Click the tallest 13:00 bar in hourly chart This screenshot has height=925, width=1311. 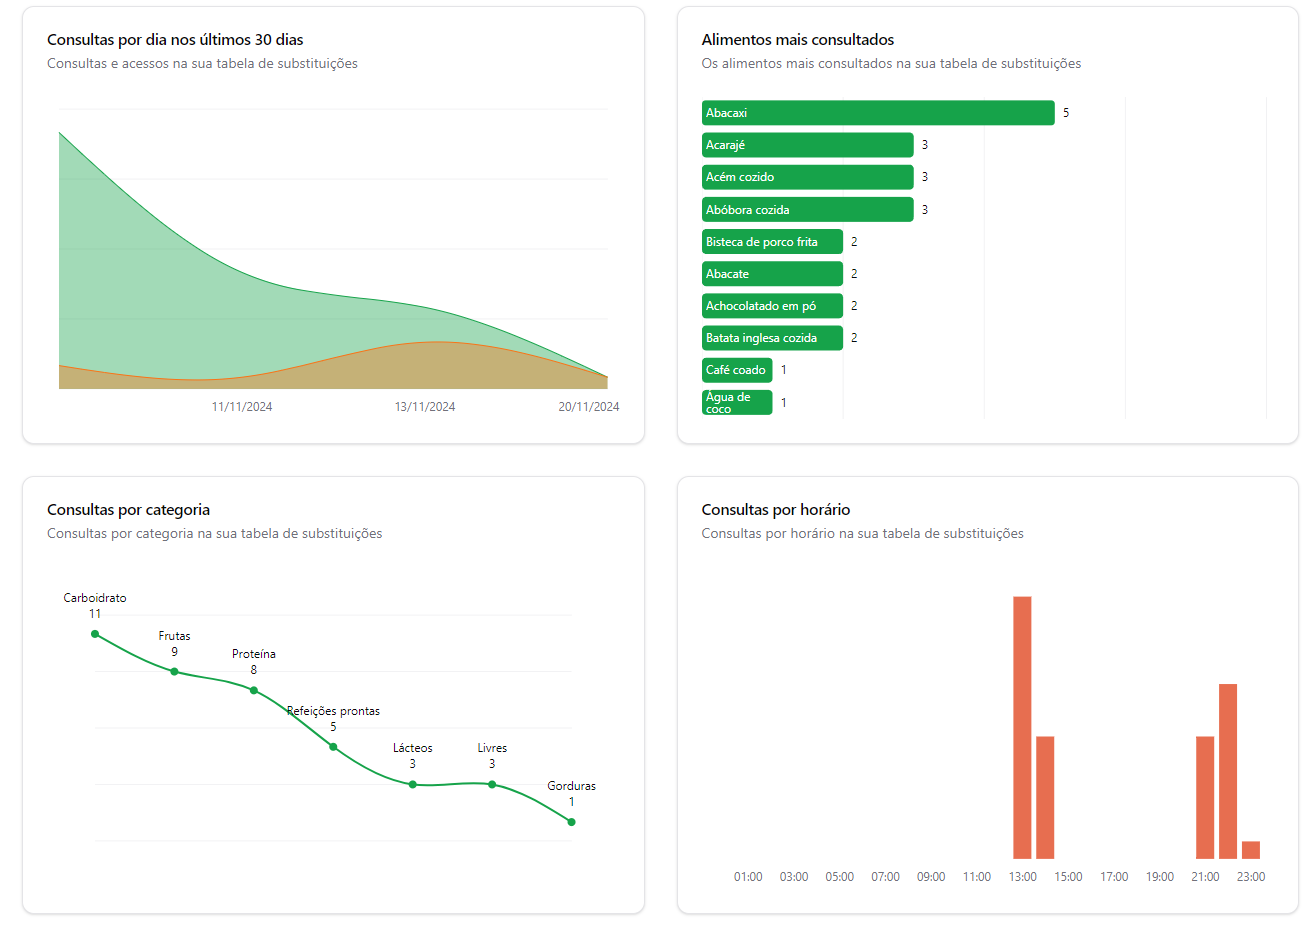tap(1022, 728)
